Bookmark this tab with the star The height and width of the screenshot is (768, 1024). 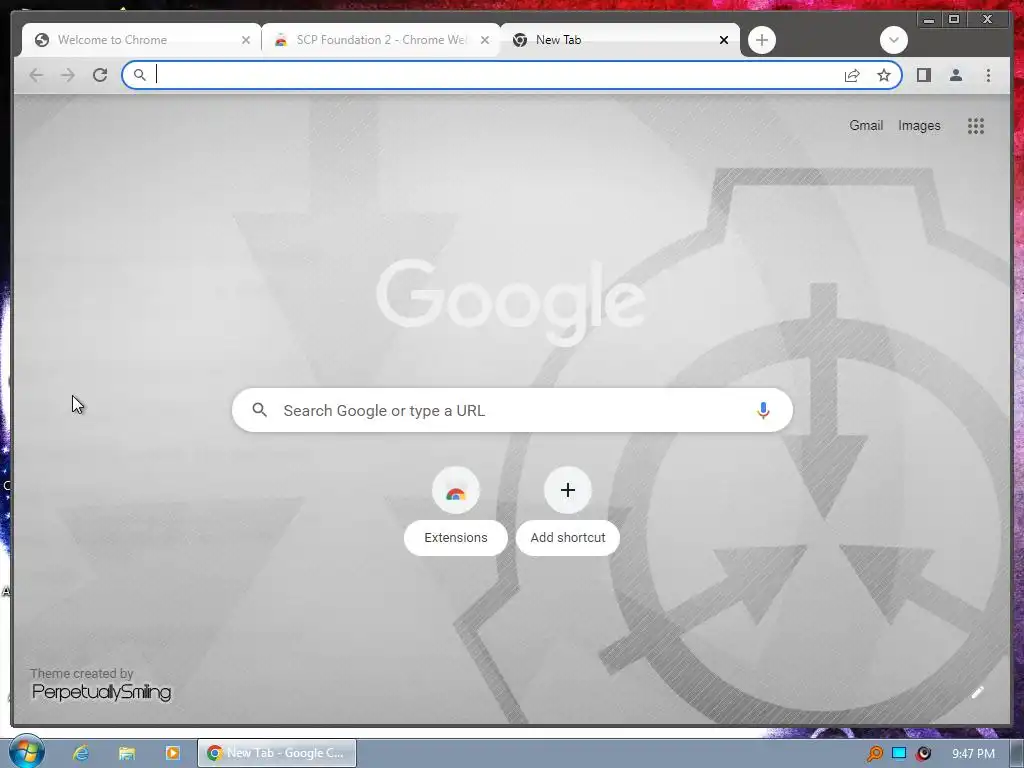coord(884,75)
